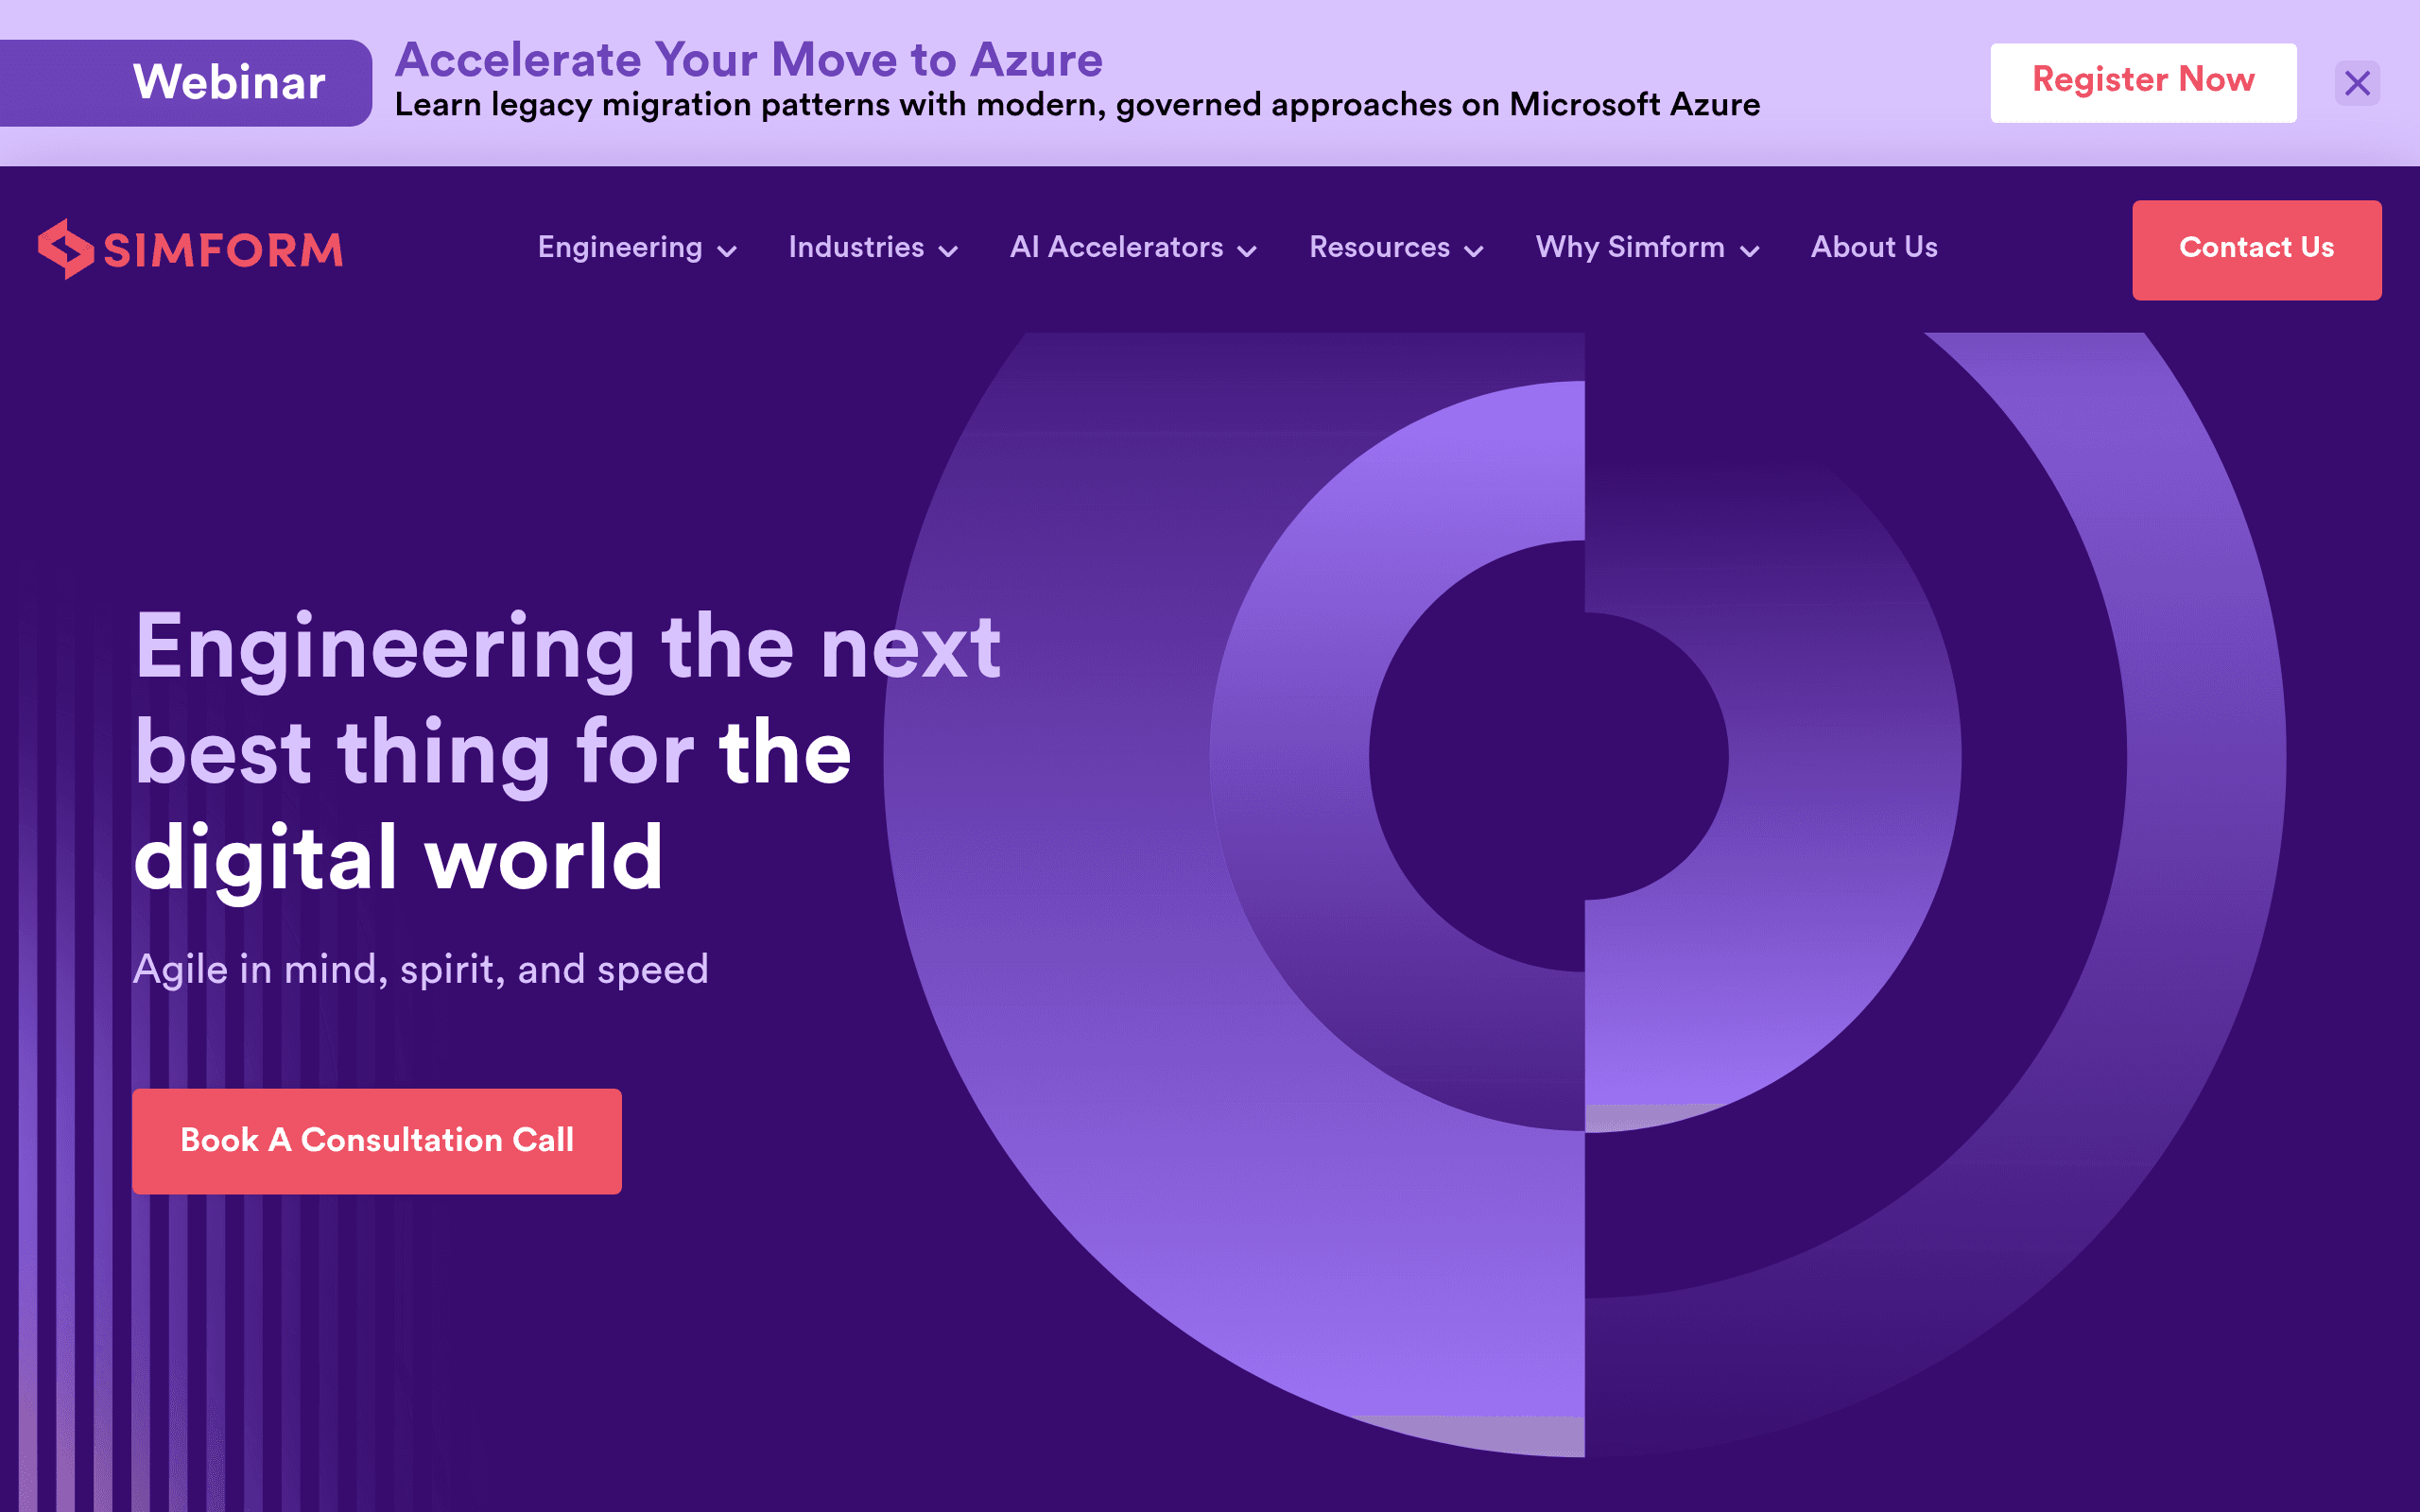2420x1512 pixels.
Task: Click Register Now for the webinar
Action: (x=2143, y=81)
